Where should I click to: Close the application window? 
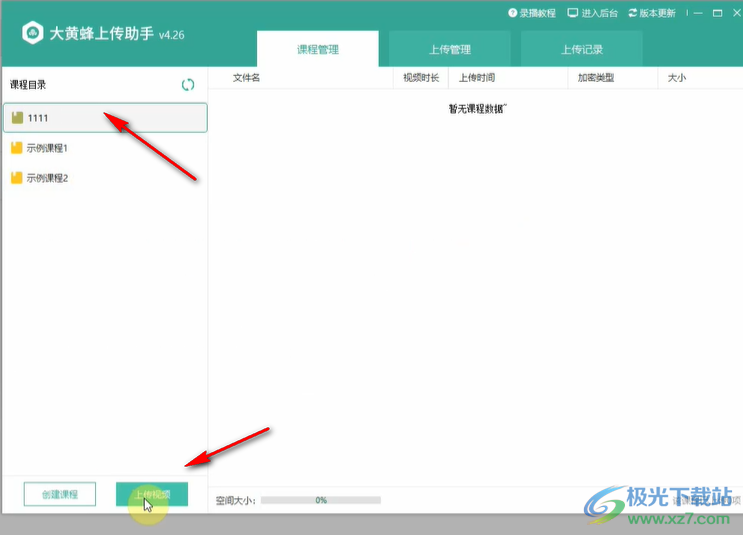point(737,13)
